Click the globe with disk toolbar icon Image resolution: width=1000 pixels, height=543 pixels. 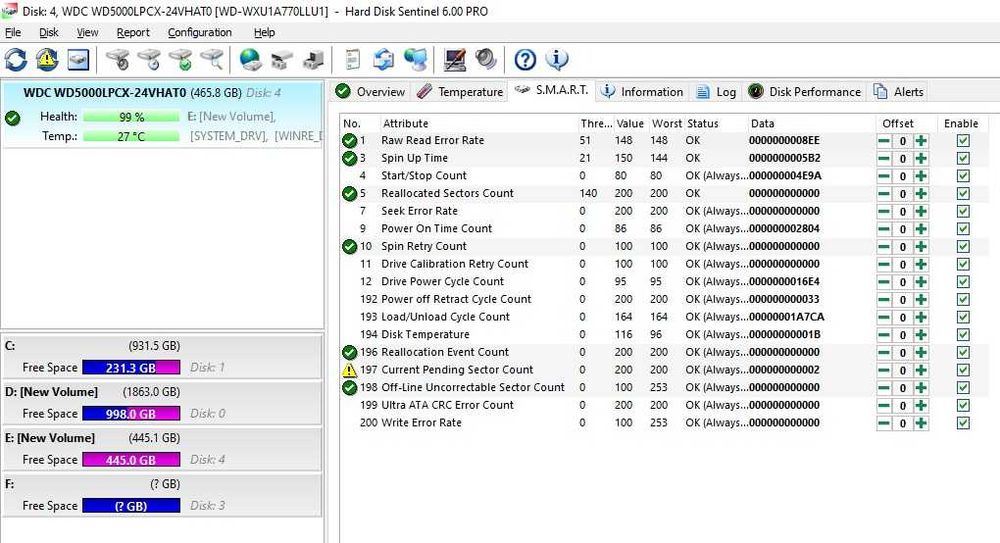point(250,60)
